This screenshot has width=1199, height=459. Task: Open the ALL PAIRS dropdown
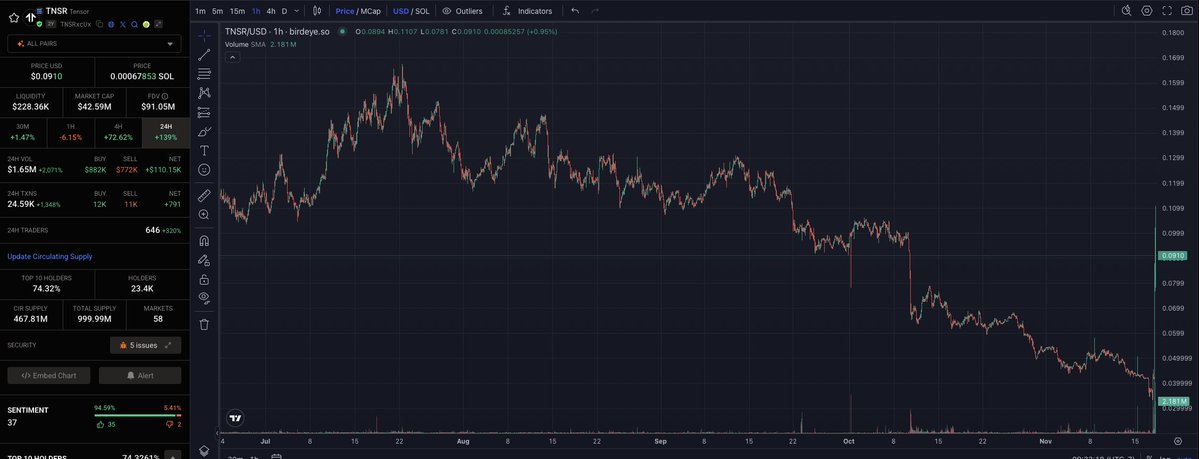[94, 44]
